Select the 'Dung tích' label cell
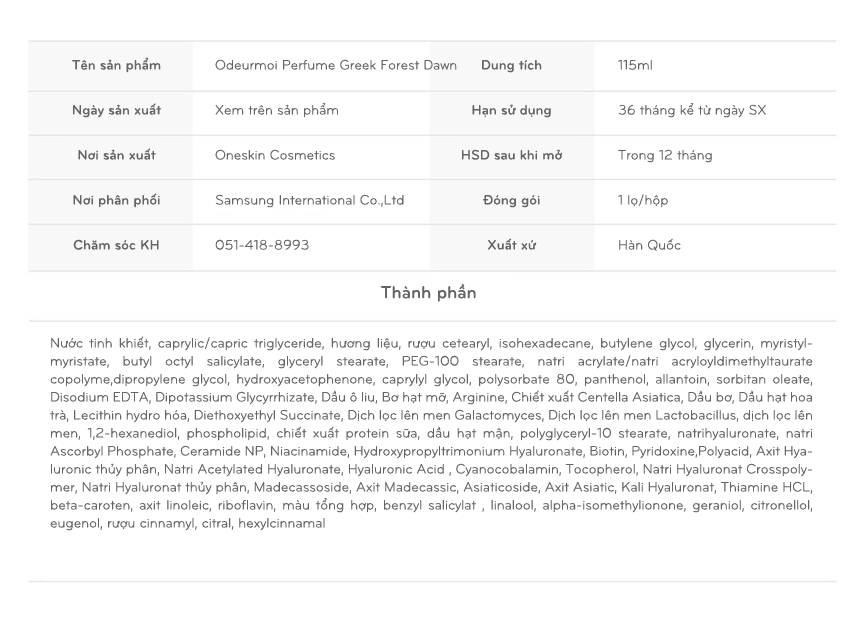Viewport: 860px width, 621px height. click(x=511, y=66)
